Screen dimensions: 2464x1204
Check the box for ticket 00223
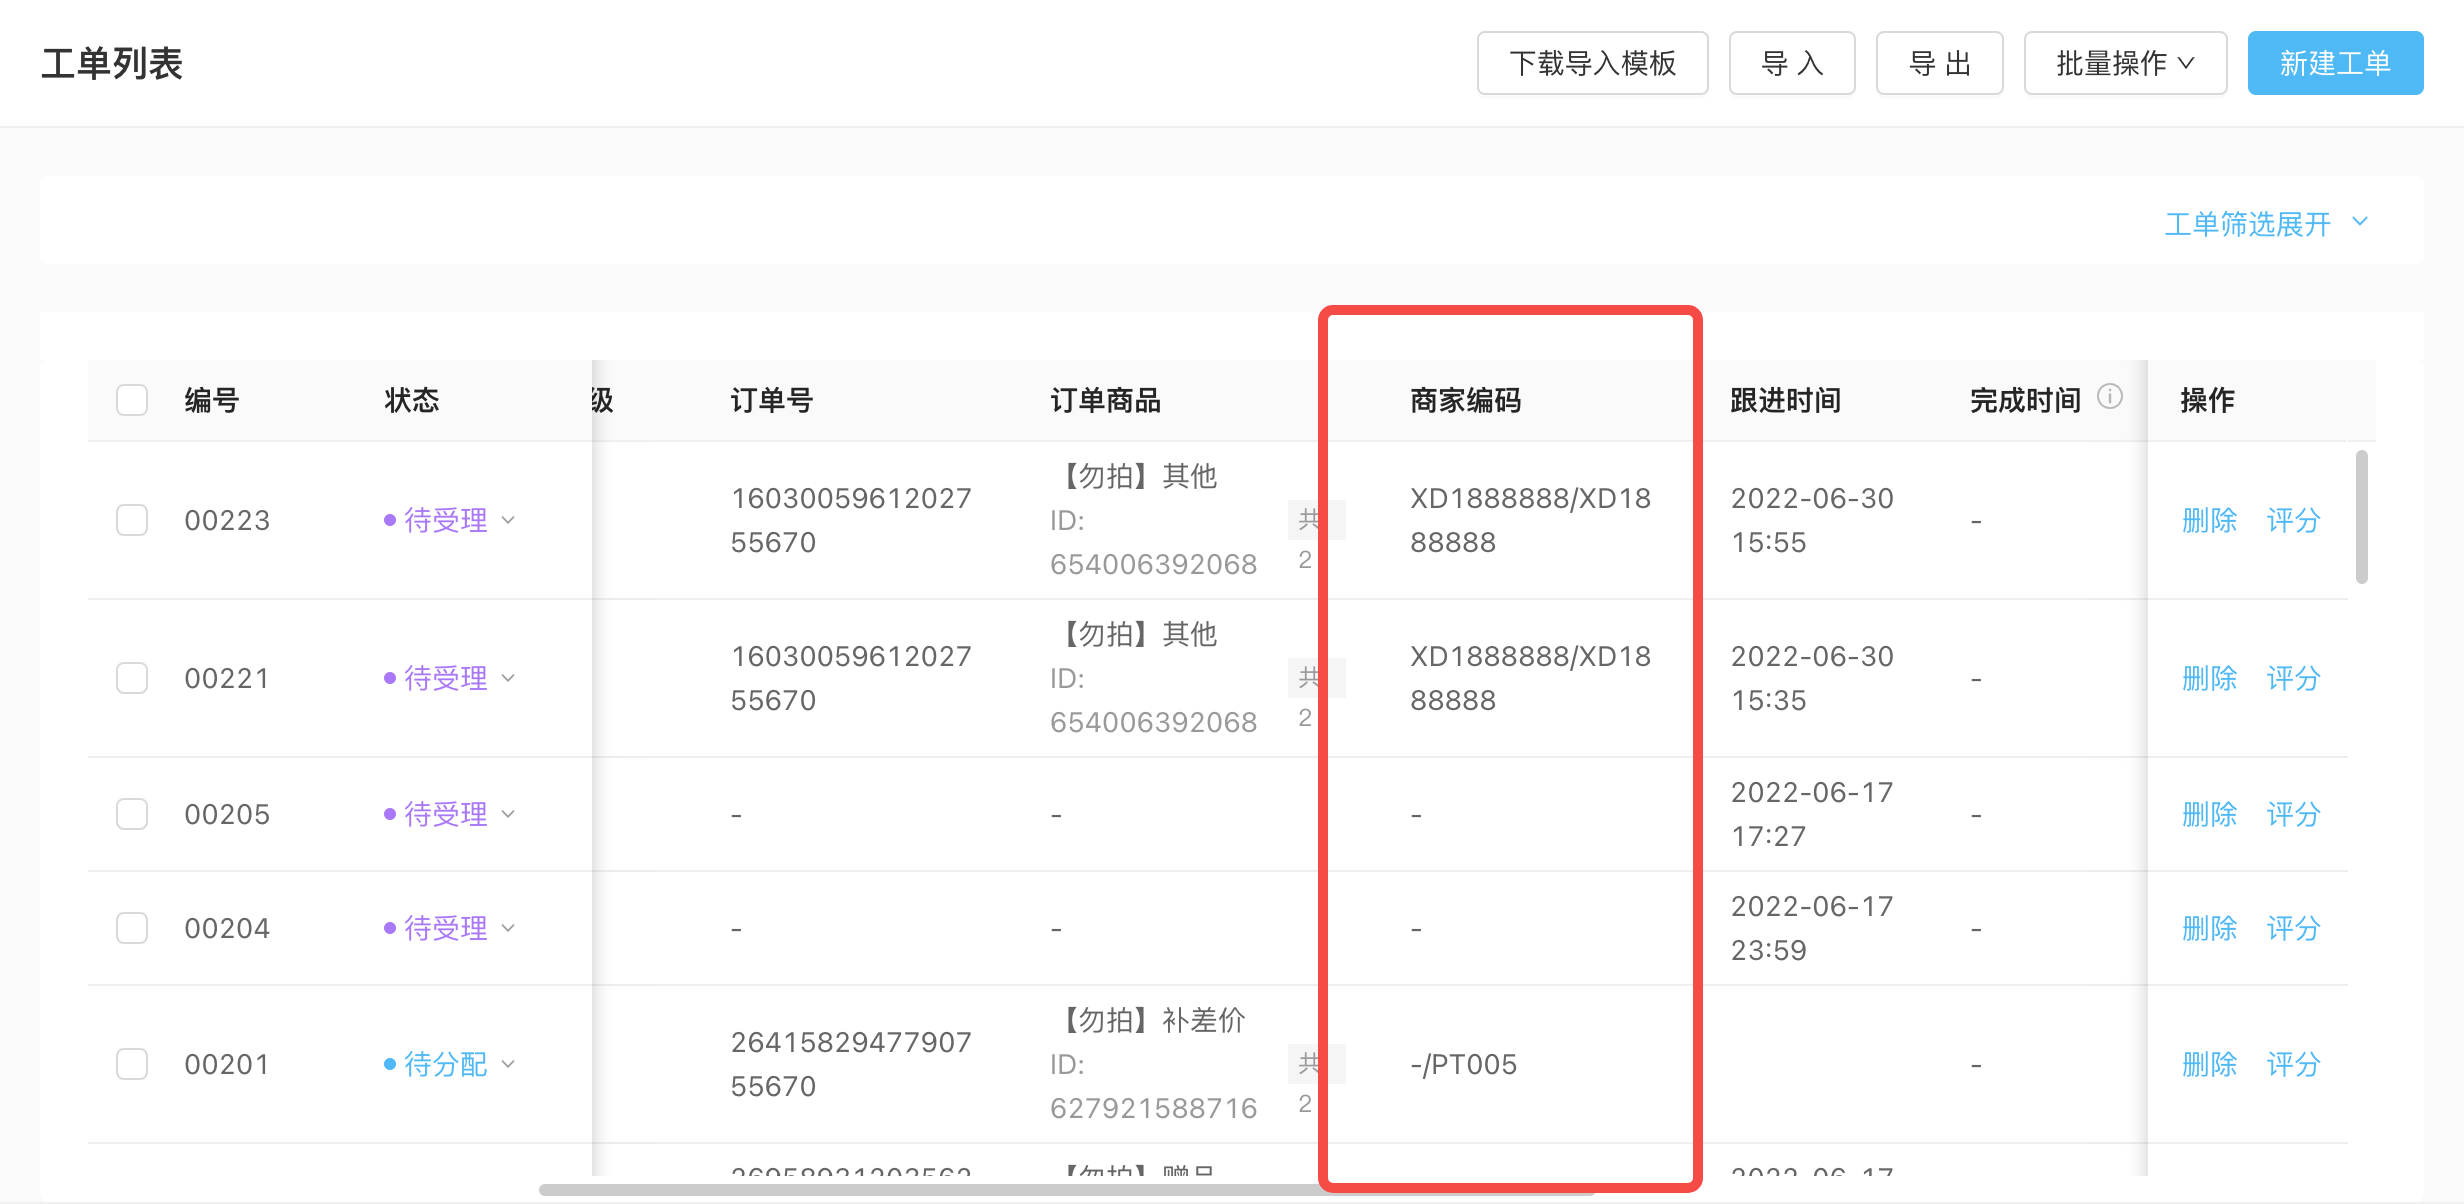(132, 520)
